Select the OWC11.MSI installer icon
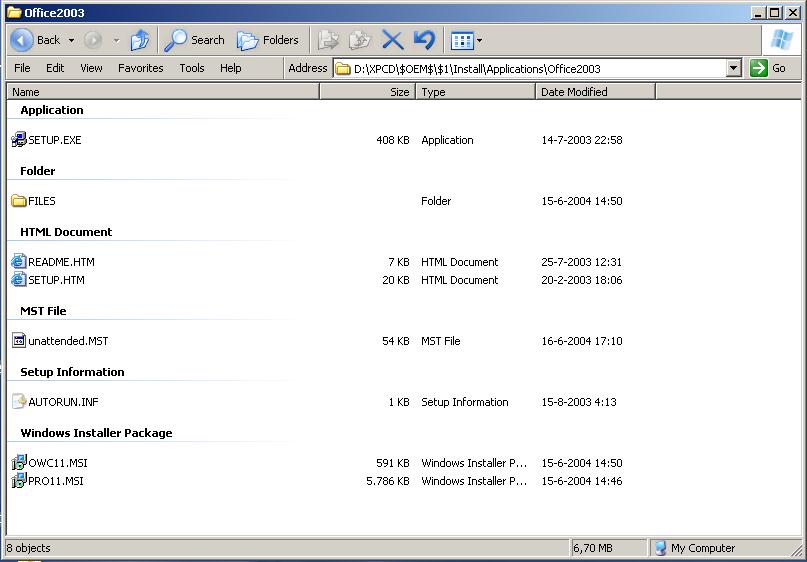Viewport: 807px width, 562px height. (x=19, y=462)
